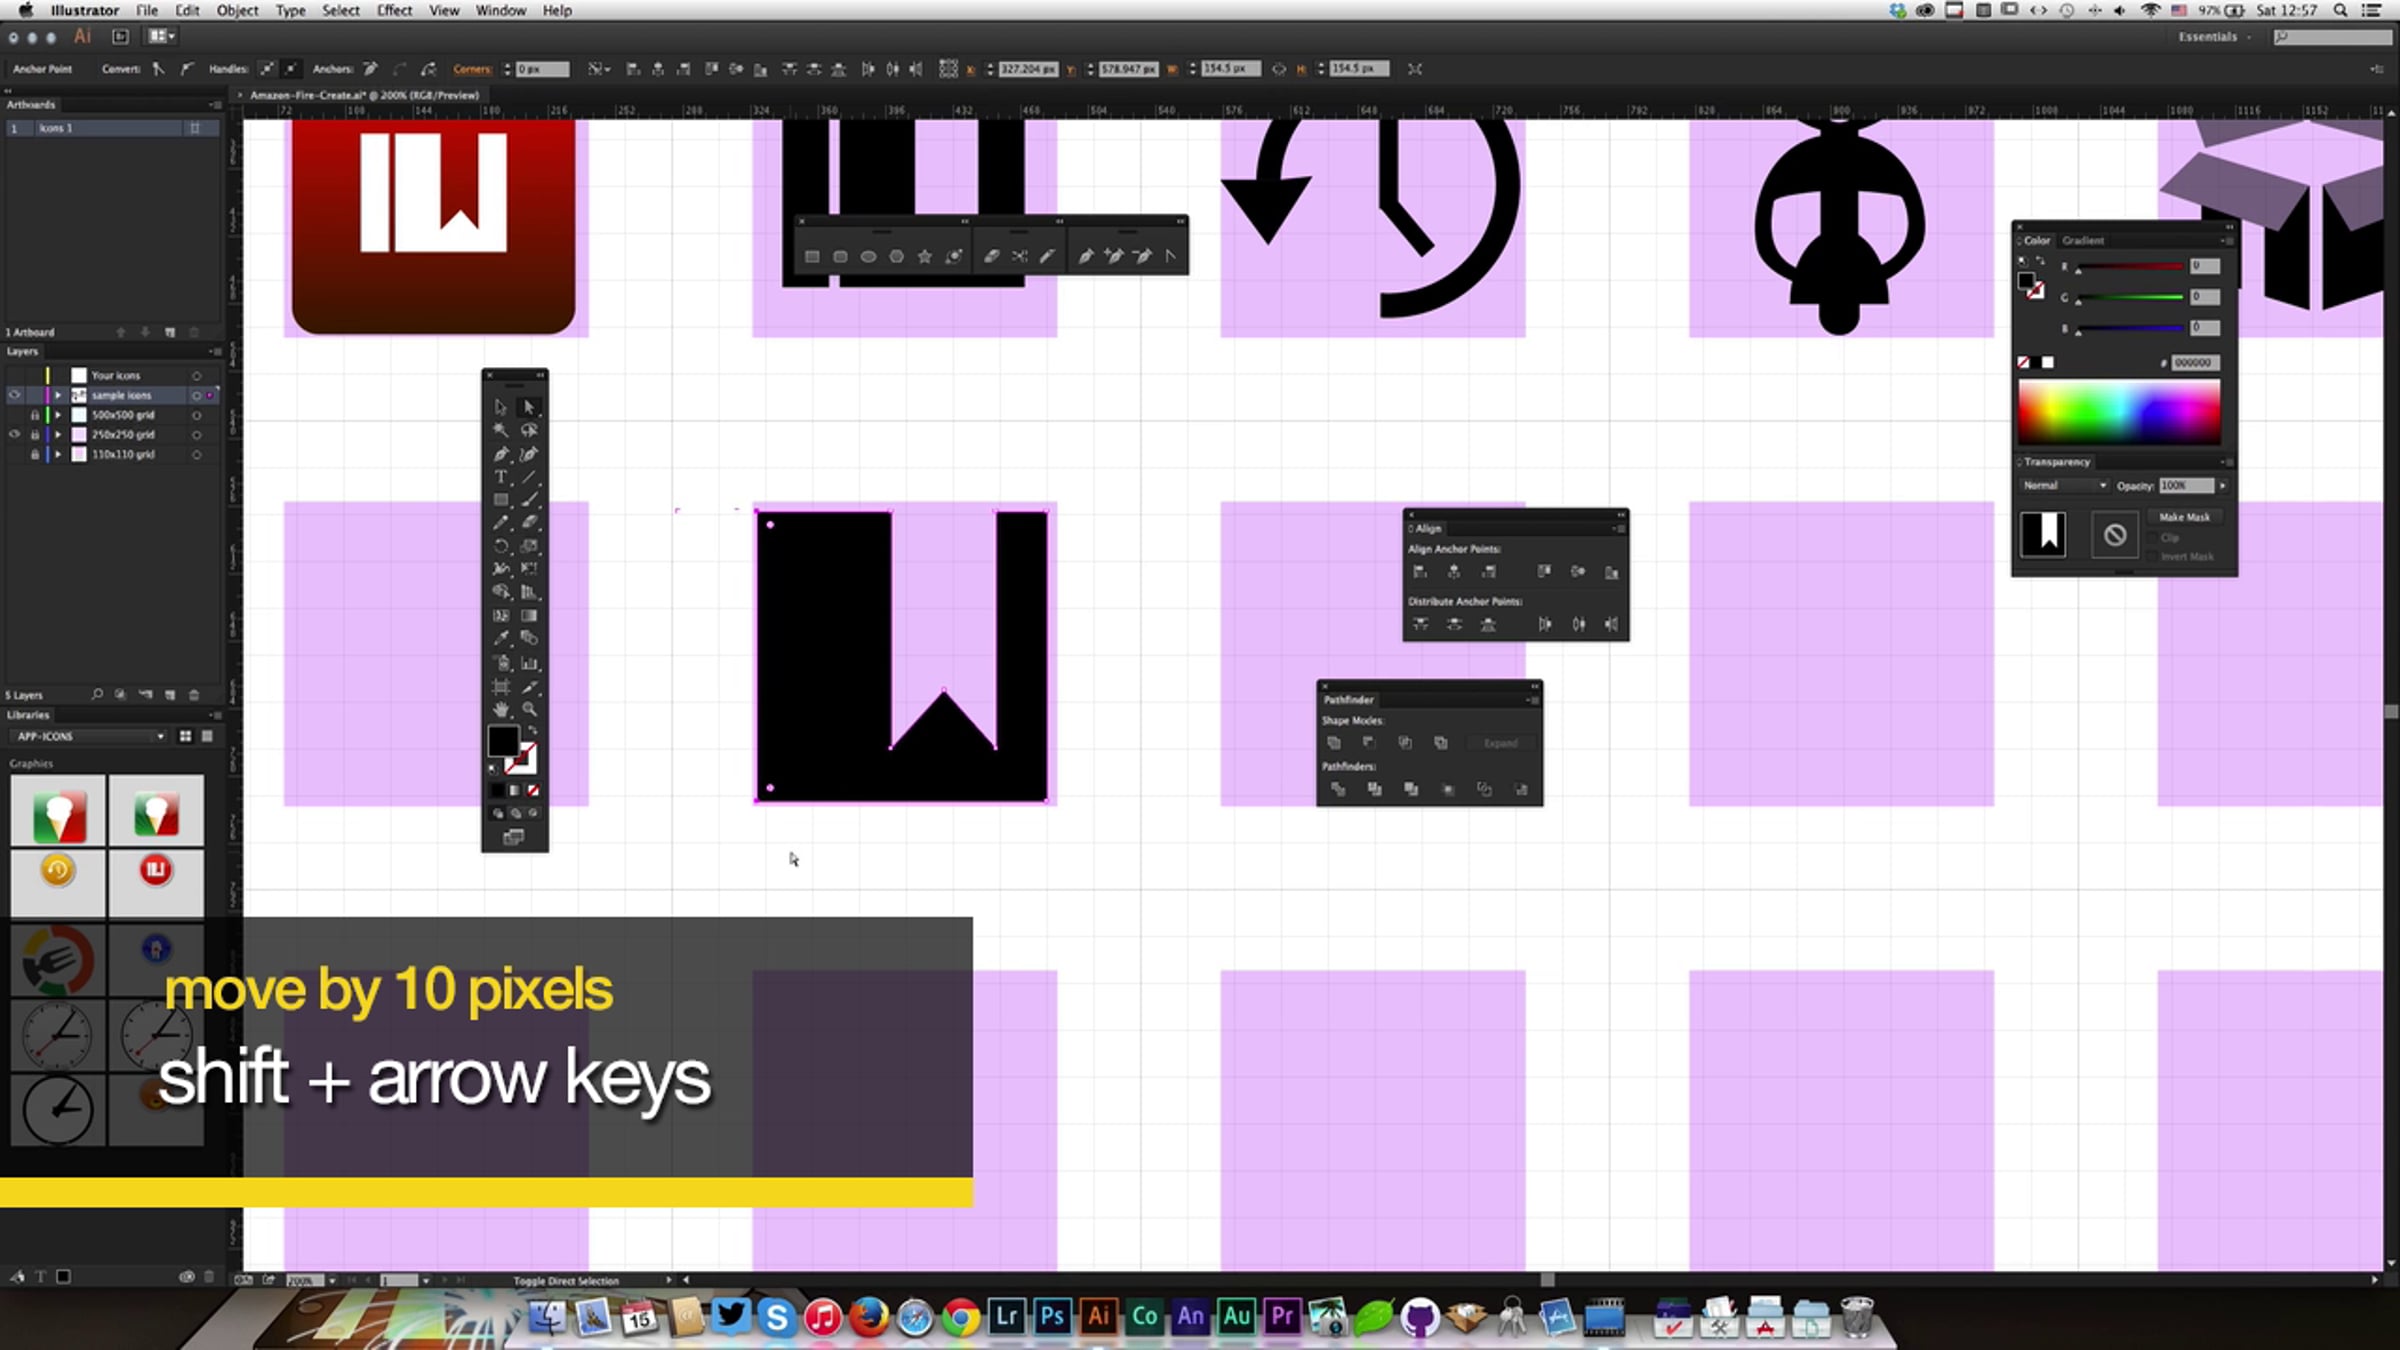Open the blending mode Normal dropdown
The width and height of the screenshot is (2400, 1350).
2064,485
